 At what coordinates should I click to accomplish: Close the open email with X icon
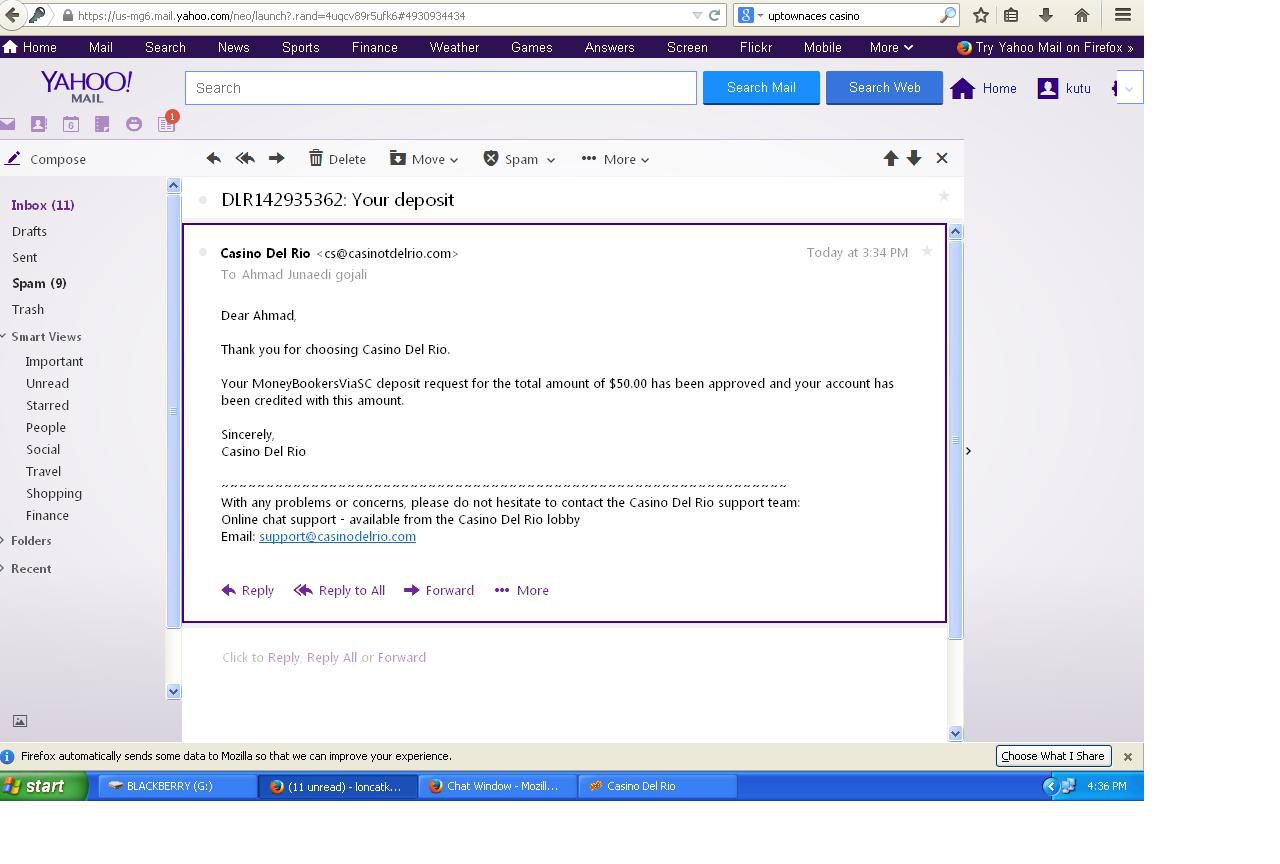(942, 158)
